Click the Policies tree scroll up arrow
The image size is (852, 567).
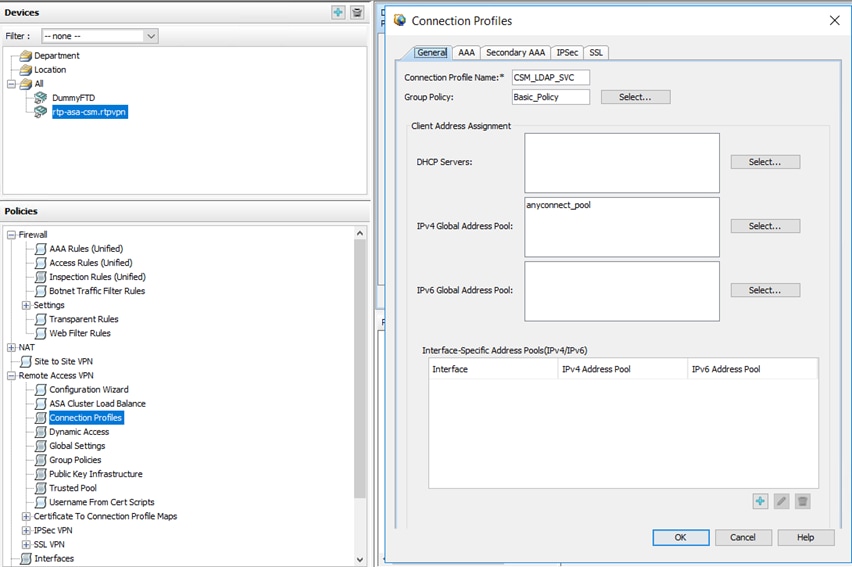click(x=360, y=234)
